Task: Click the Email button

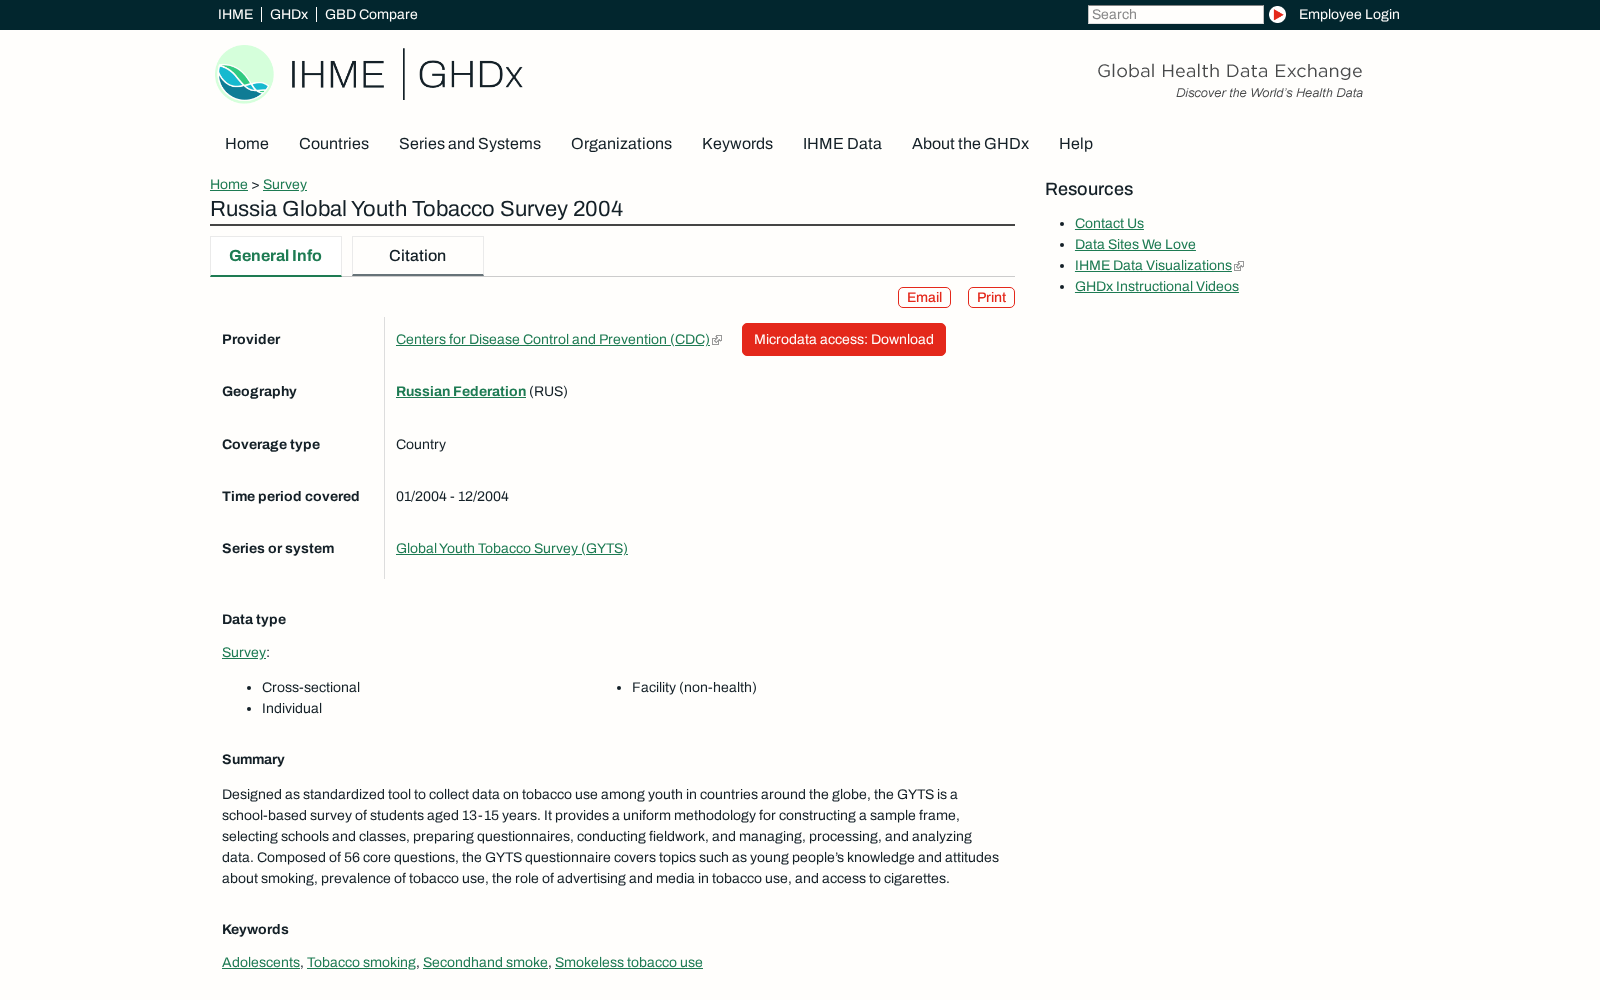Action: tap(924, 298)
